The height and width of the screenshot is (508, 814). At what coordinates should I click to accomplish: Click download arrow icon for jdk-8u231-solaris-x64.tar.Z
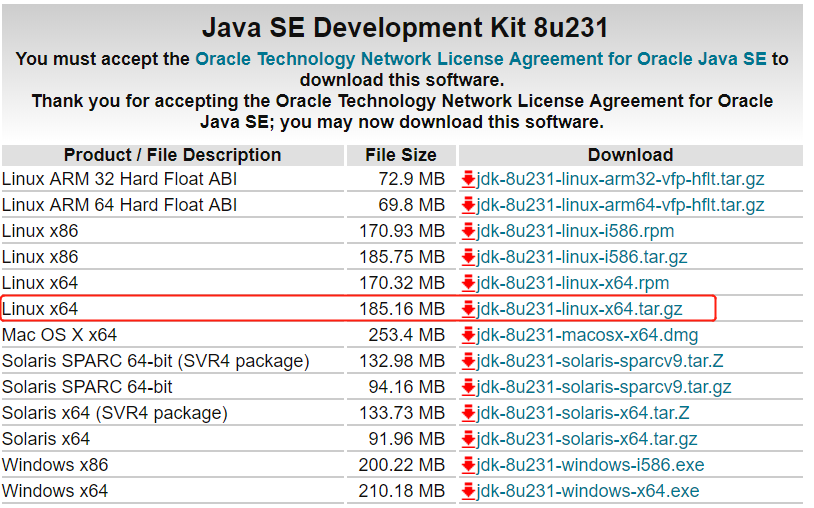pyautogui.click(x=468, y=413)
